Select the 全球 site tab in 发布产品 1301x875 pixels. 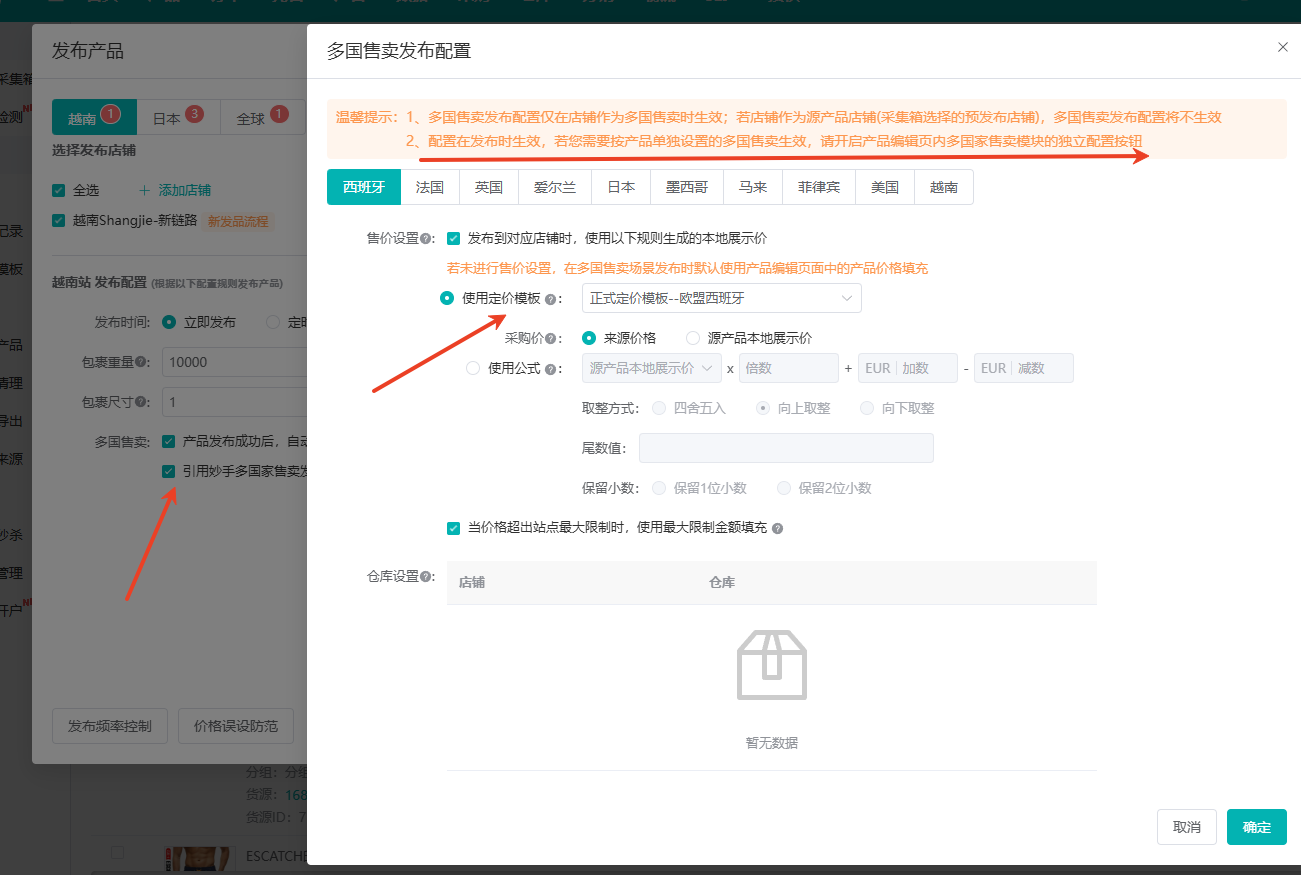pyautogui.click(x=262, y=117)
